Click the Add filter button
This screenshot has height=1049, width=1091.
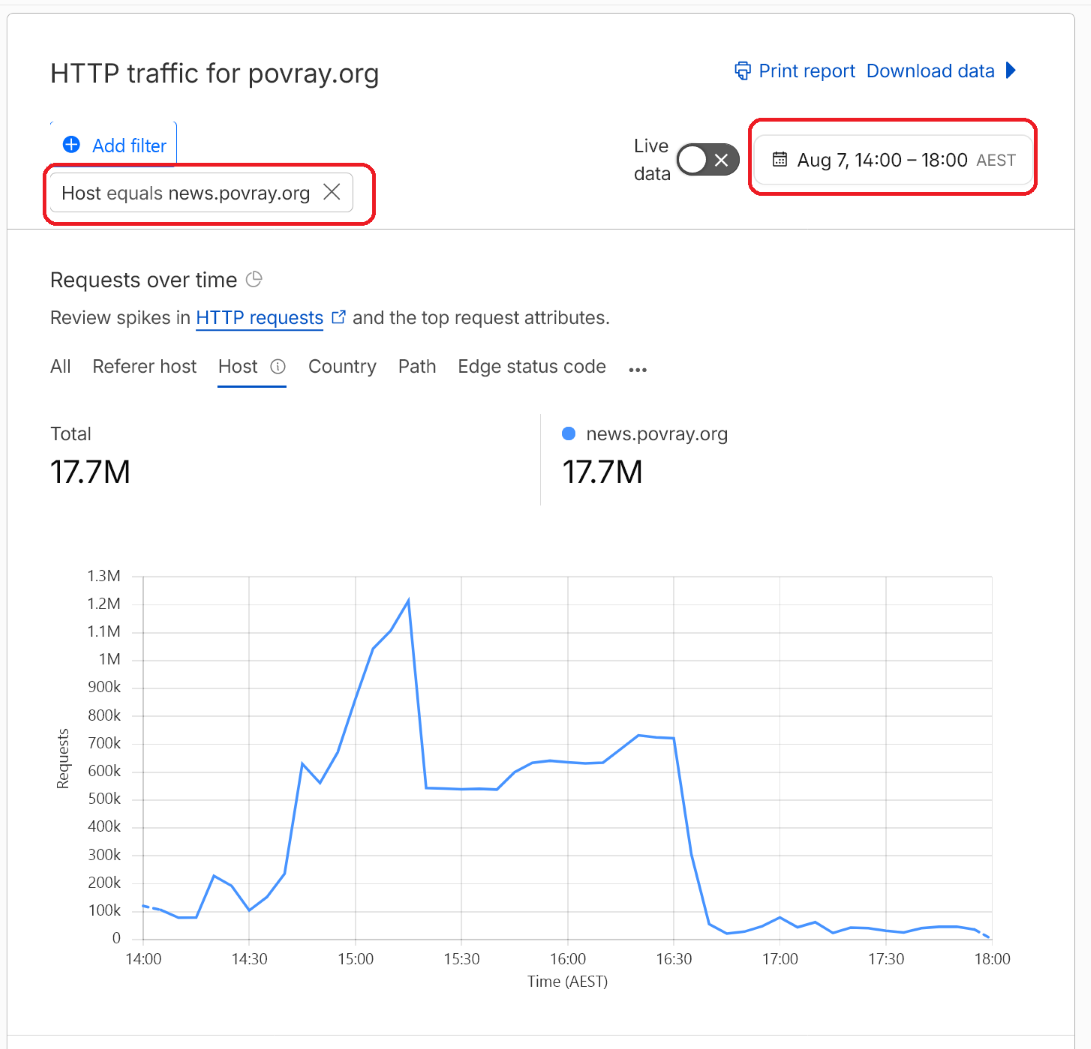click(114, 145)
